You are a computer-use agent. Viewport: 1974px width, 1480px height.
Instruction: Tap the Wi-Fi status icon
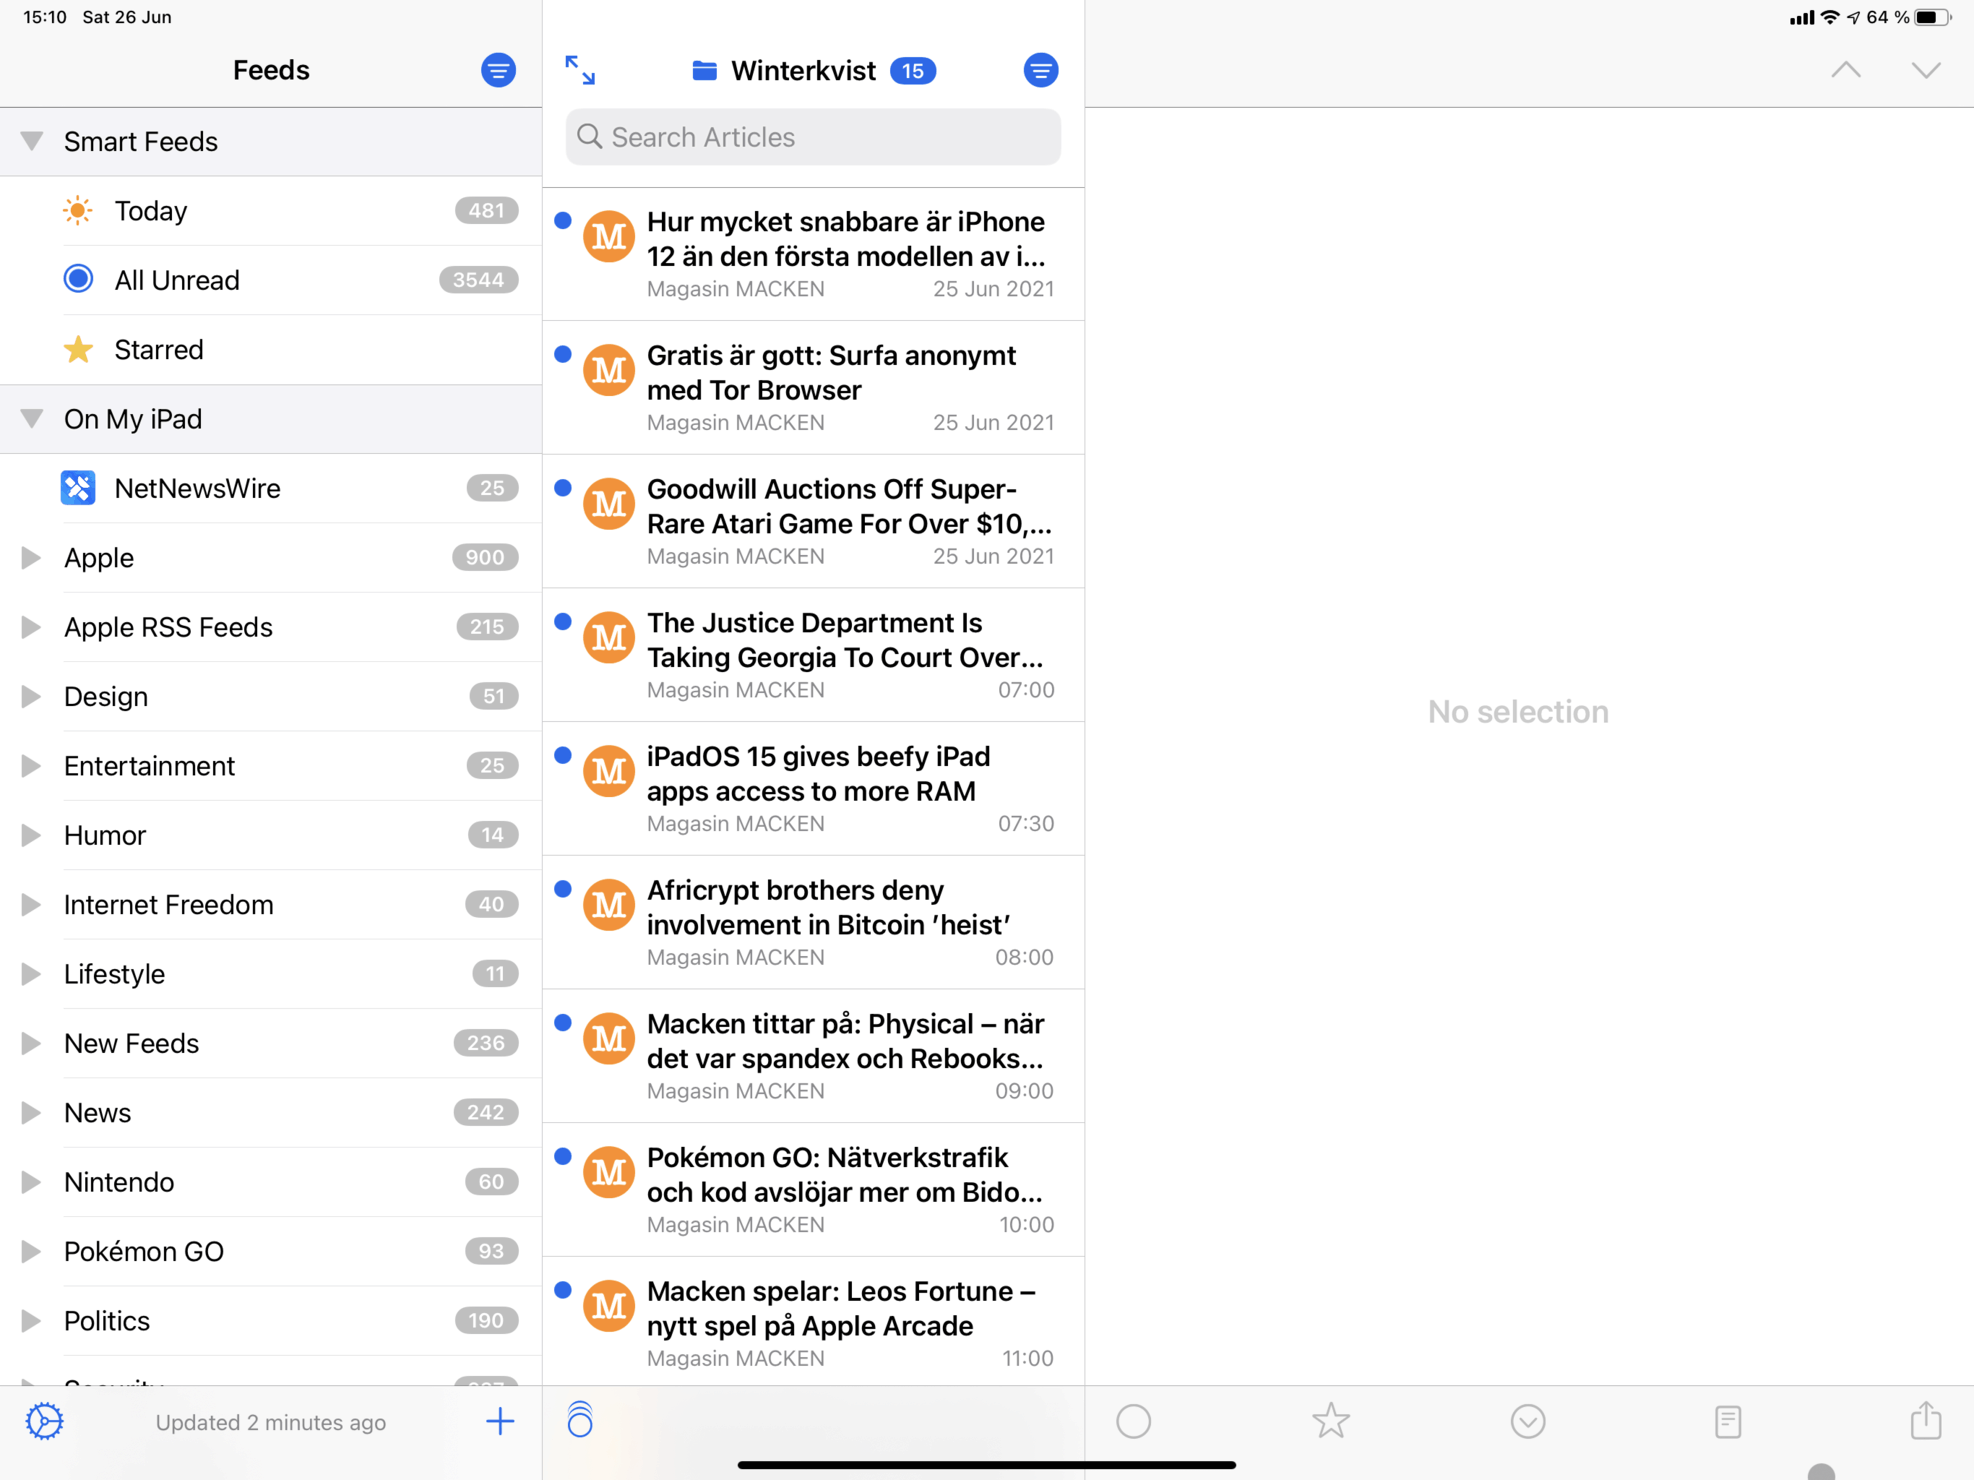[1830, 17]
